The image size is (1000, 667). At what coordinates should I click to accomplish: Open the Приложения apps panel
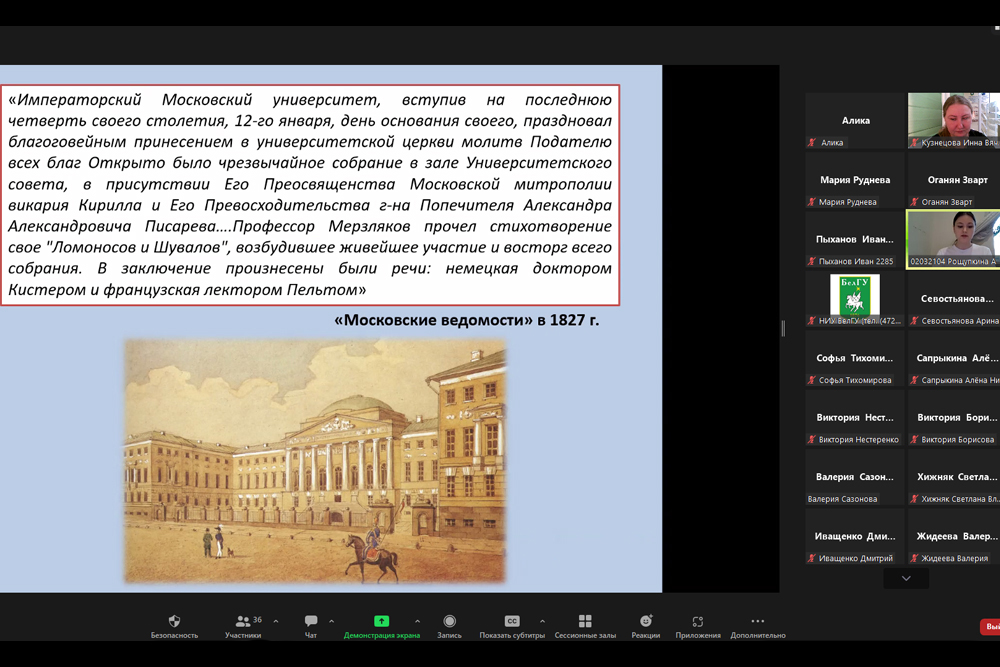pos(697,621)
